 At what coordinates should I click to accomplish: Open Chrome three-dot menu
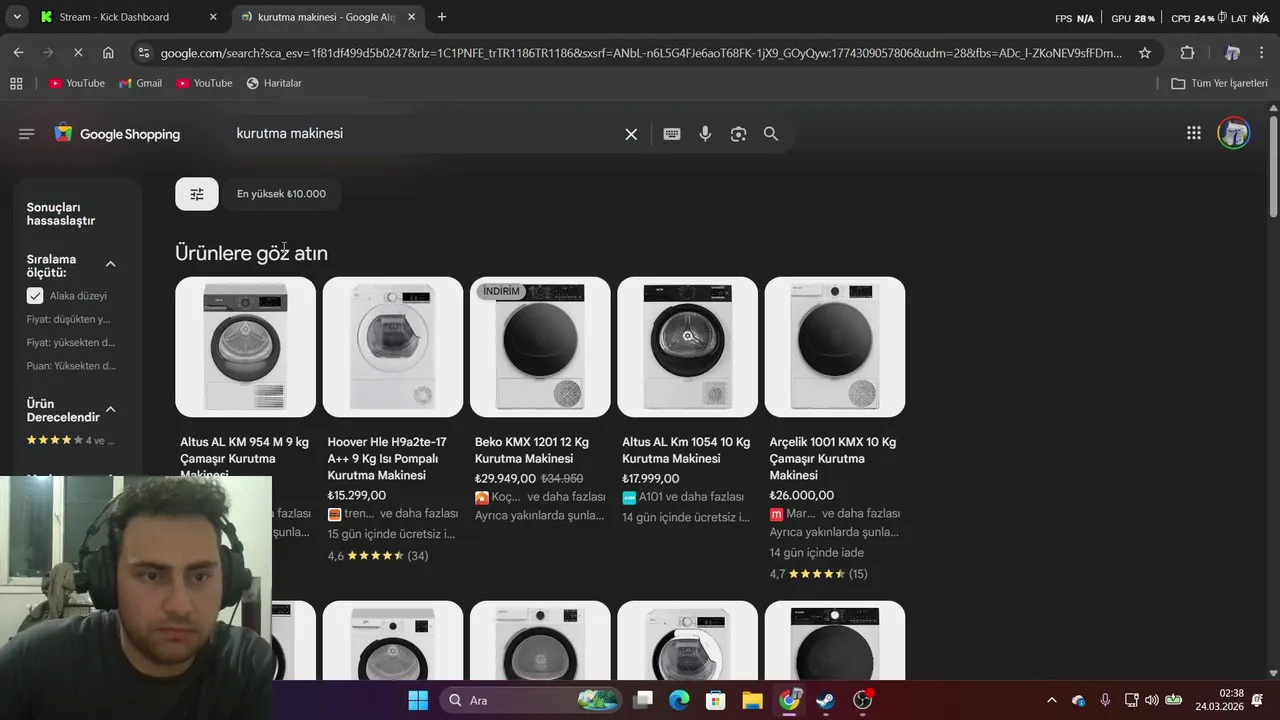coord(1262,53)
